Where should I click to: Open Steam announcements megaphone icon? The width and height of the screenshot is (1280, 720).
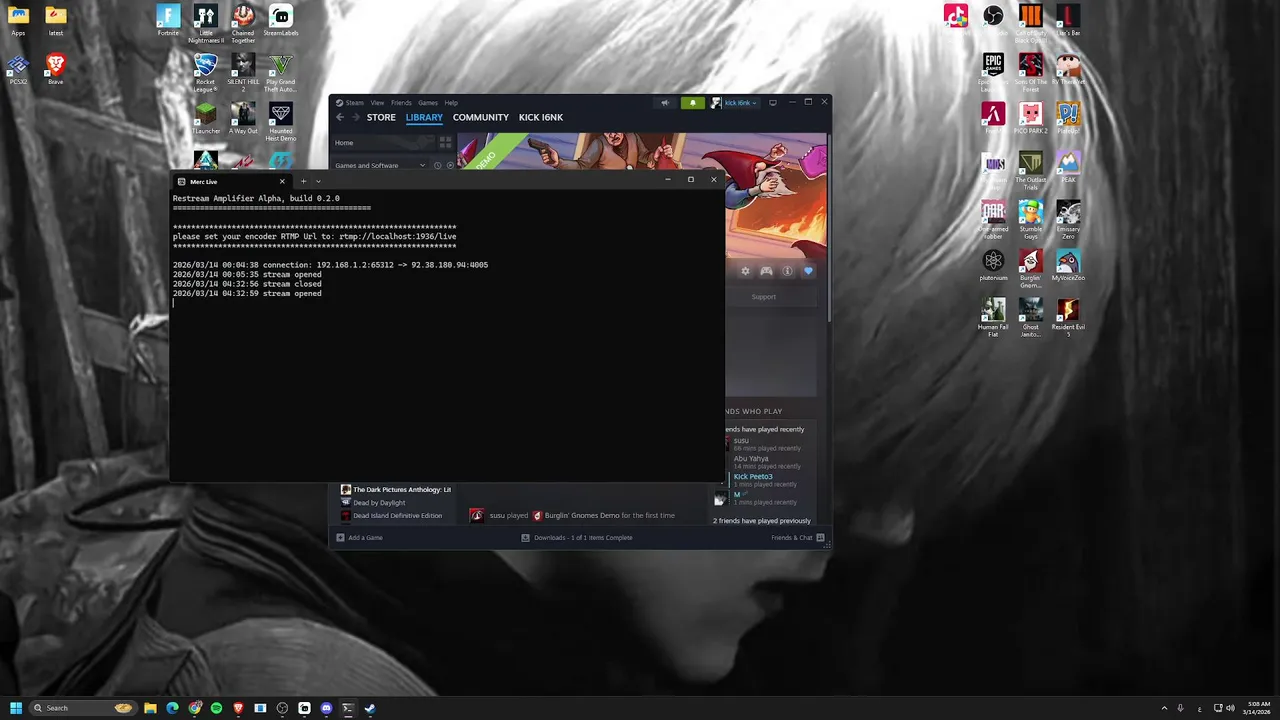pyautogui.click(x=665, y=102)
